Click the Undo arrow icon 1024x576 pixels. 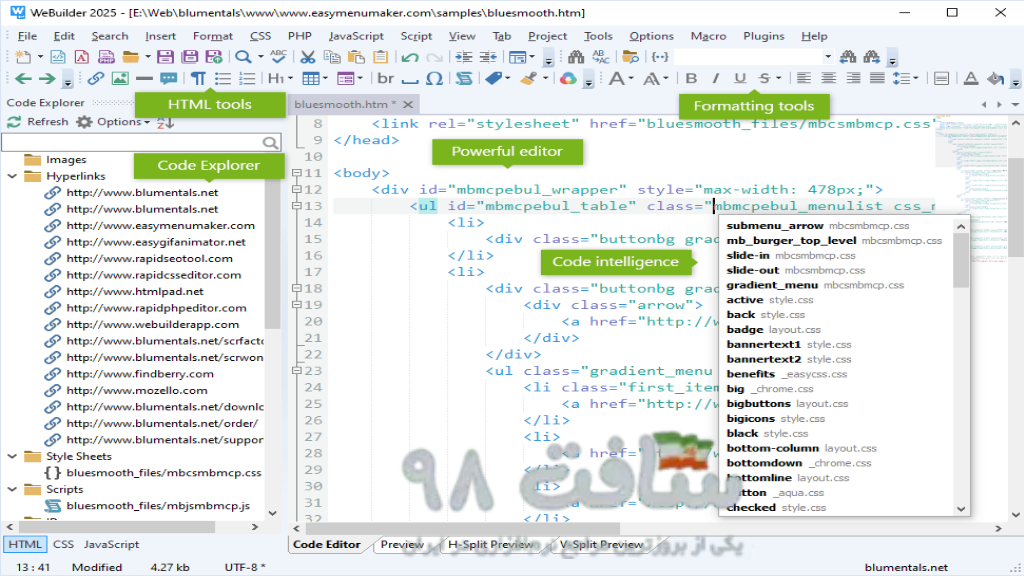click(410, 57)
